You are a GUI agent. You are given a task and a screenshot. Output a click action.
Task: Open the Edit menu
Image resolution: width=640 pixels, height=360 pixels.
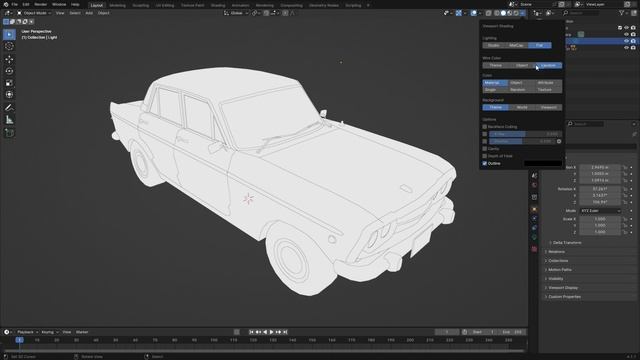[26, 4]
